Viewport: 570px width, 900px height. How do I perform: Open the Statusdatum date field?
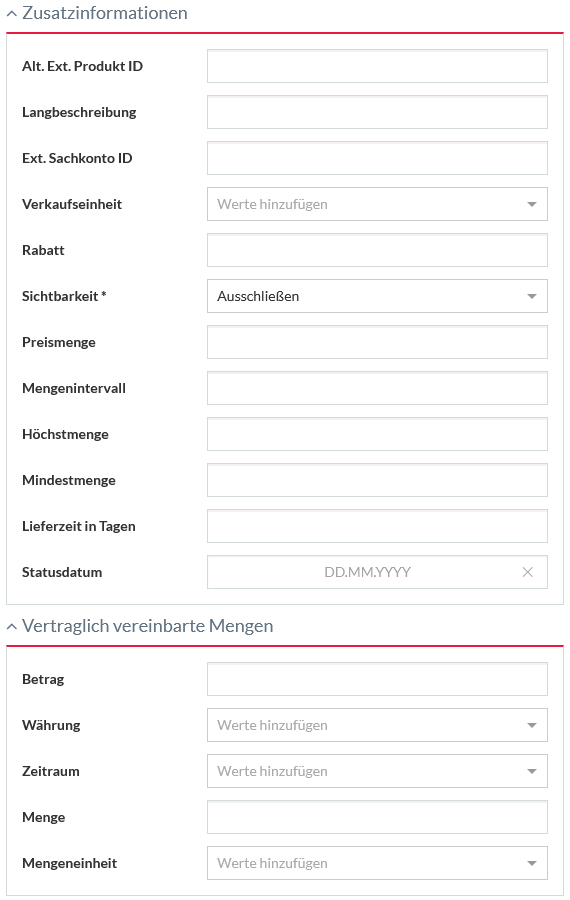click(367, 572)
